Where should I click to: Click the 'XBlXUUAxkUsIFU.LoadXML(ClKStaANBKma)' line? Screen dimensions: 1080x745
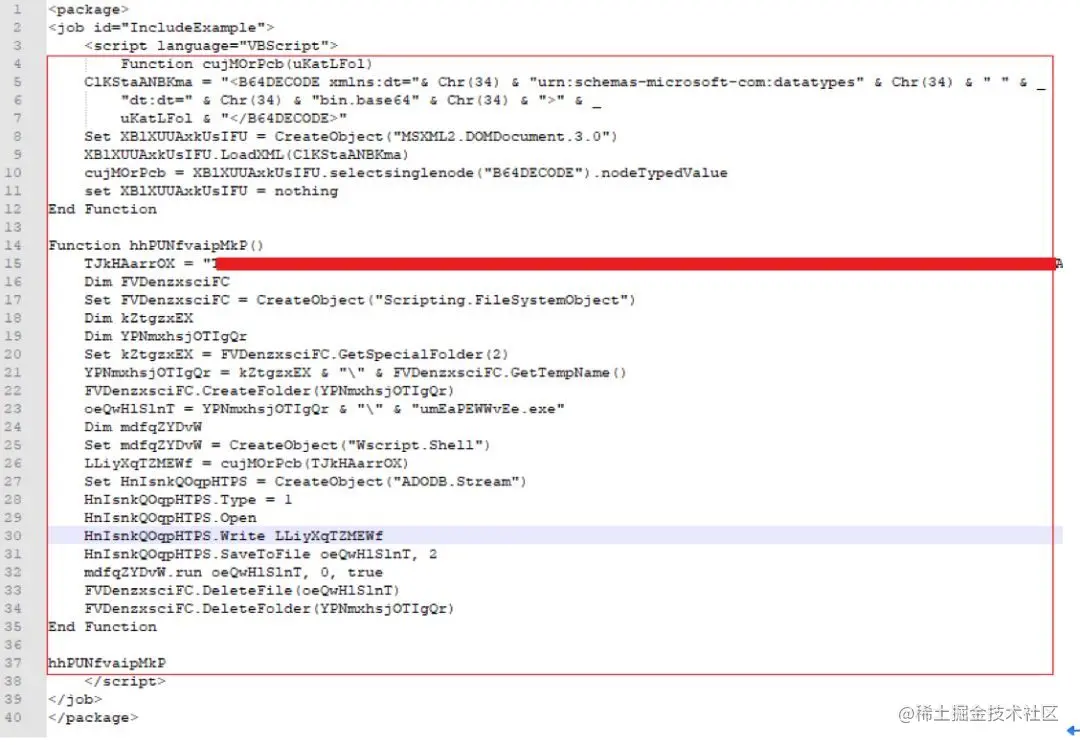coord(247,155)
